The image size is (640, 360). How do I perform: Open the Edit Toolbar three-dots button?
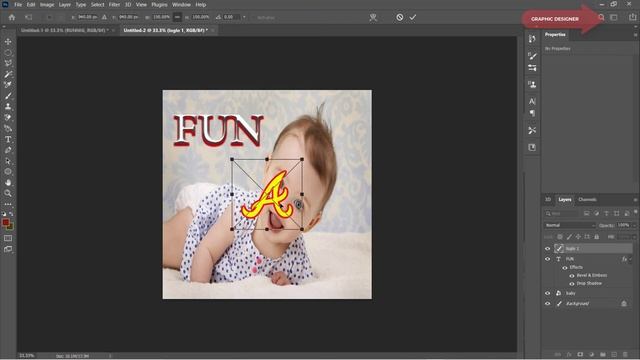8,204
